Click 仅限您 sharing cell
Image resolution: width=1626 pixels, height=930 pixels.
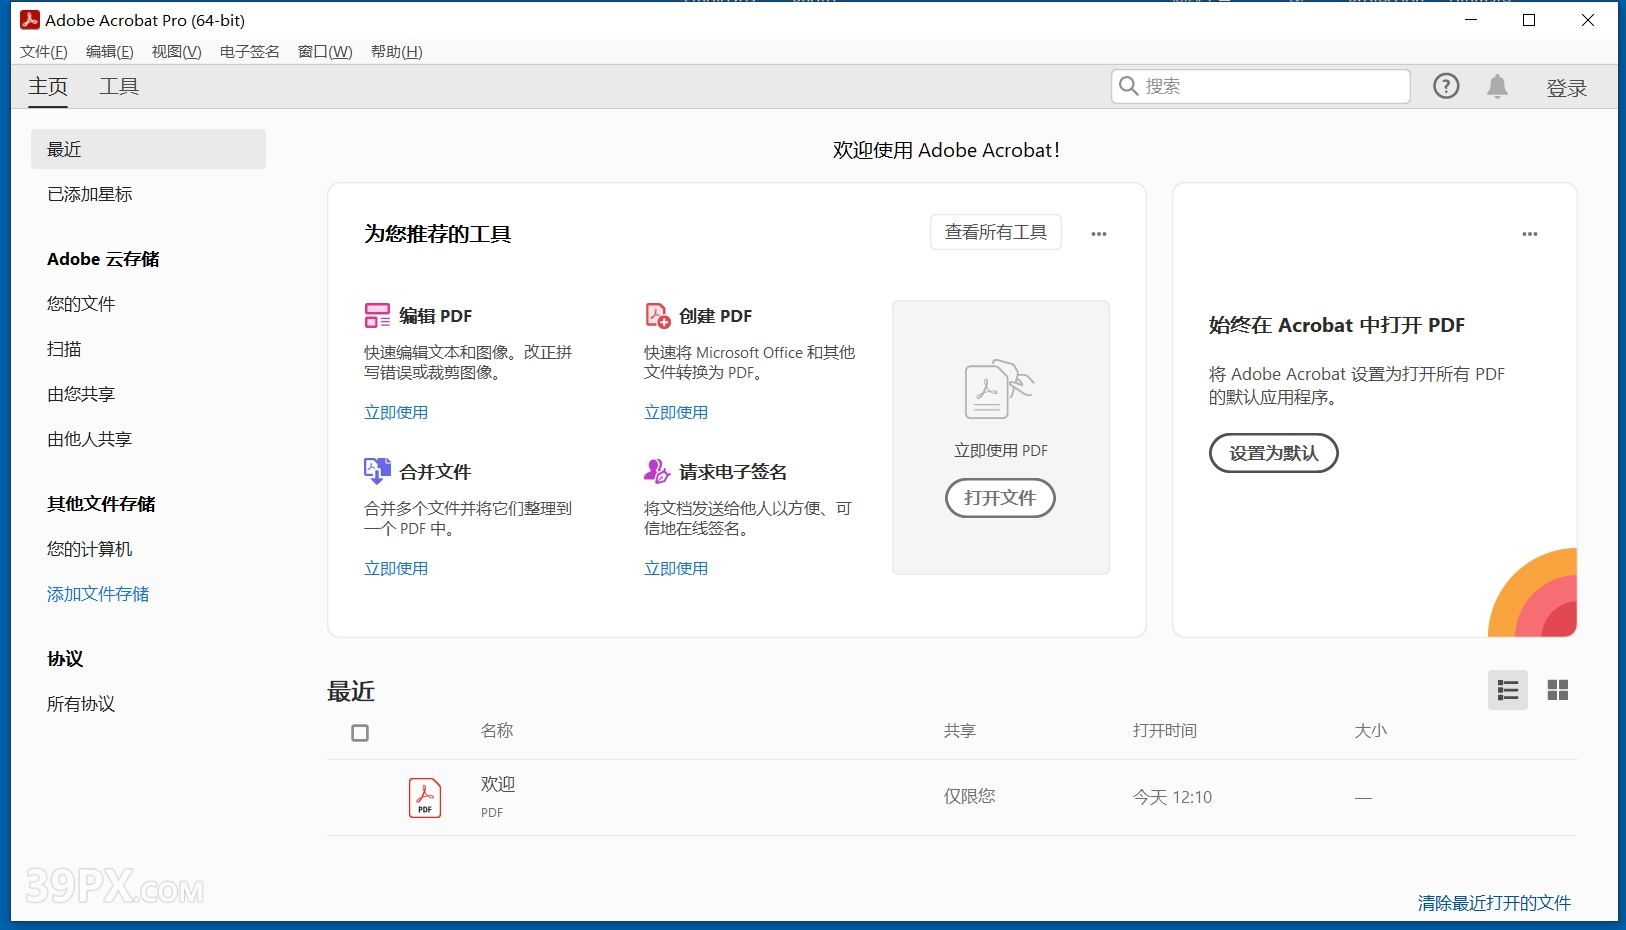click(x=970, y=797)
